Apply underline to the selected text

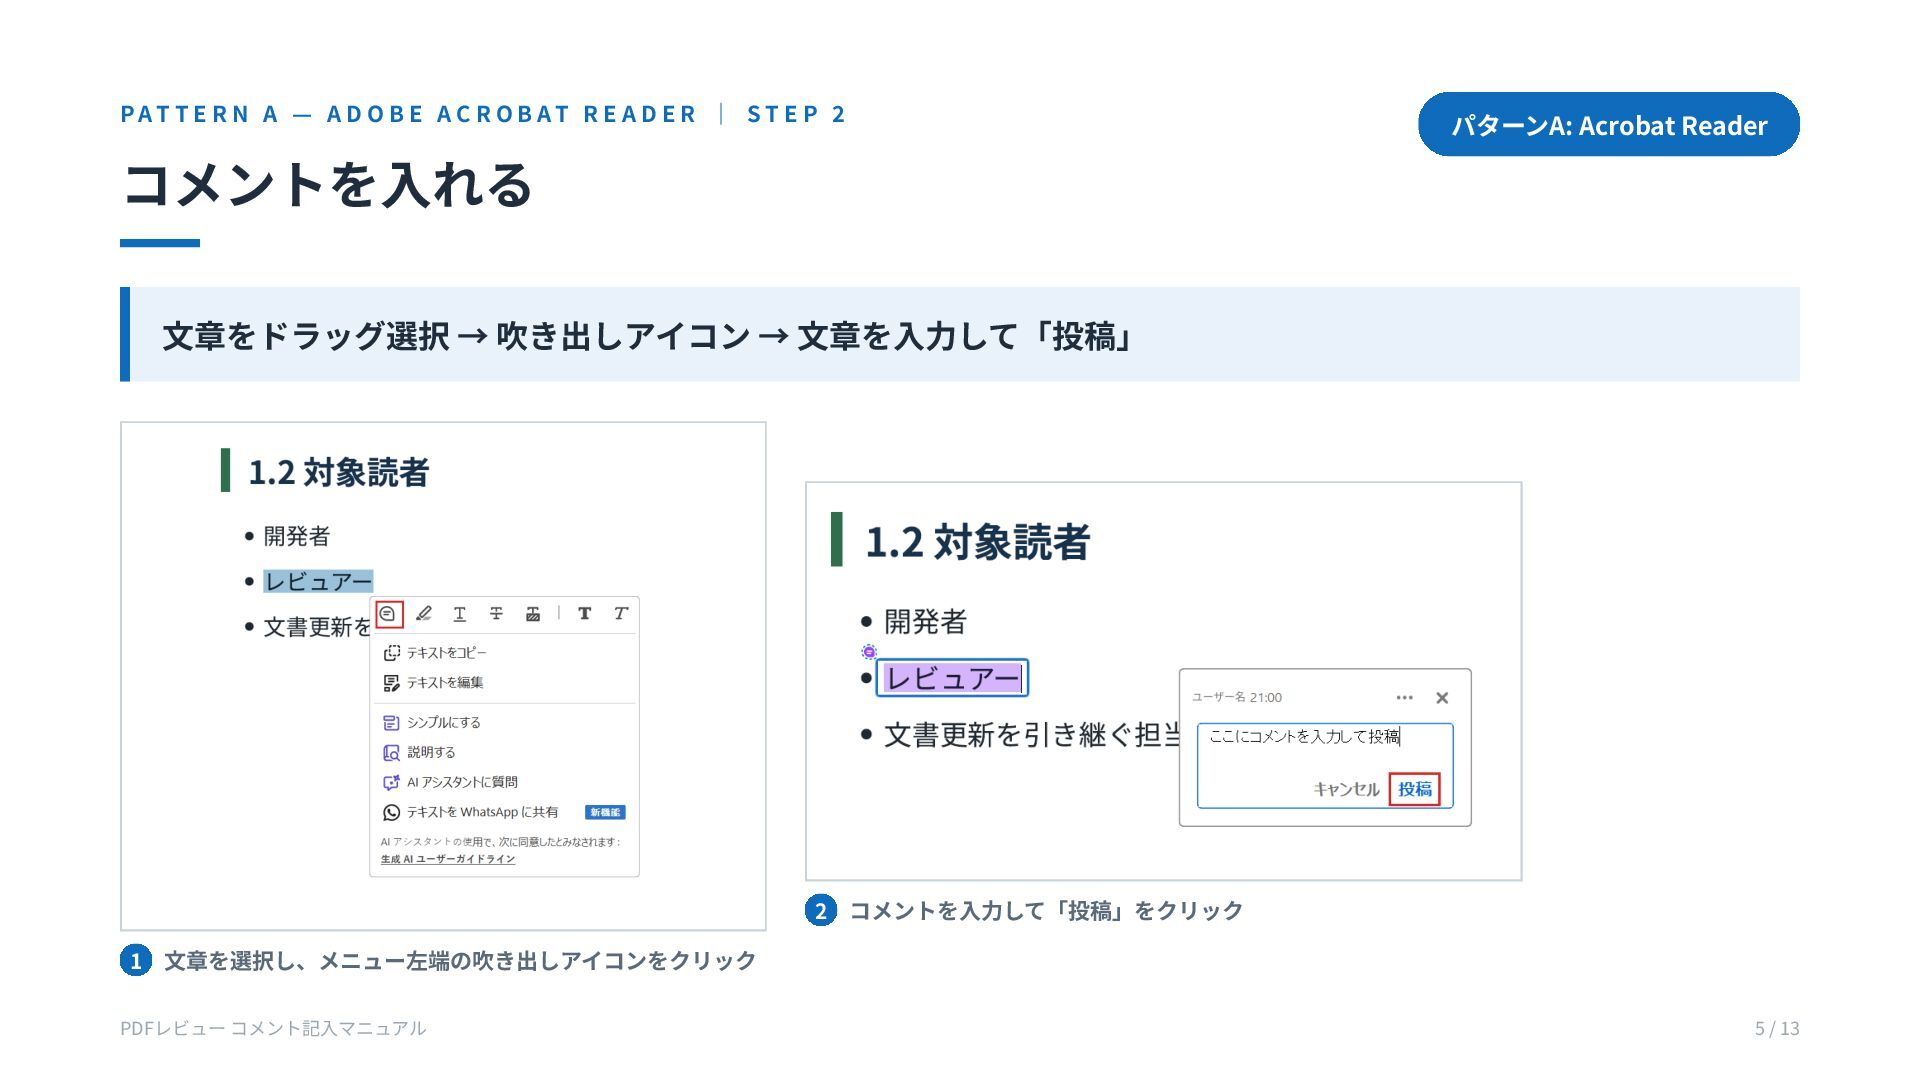click(460, 614)
